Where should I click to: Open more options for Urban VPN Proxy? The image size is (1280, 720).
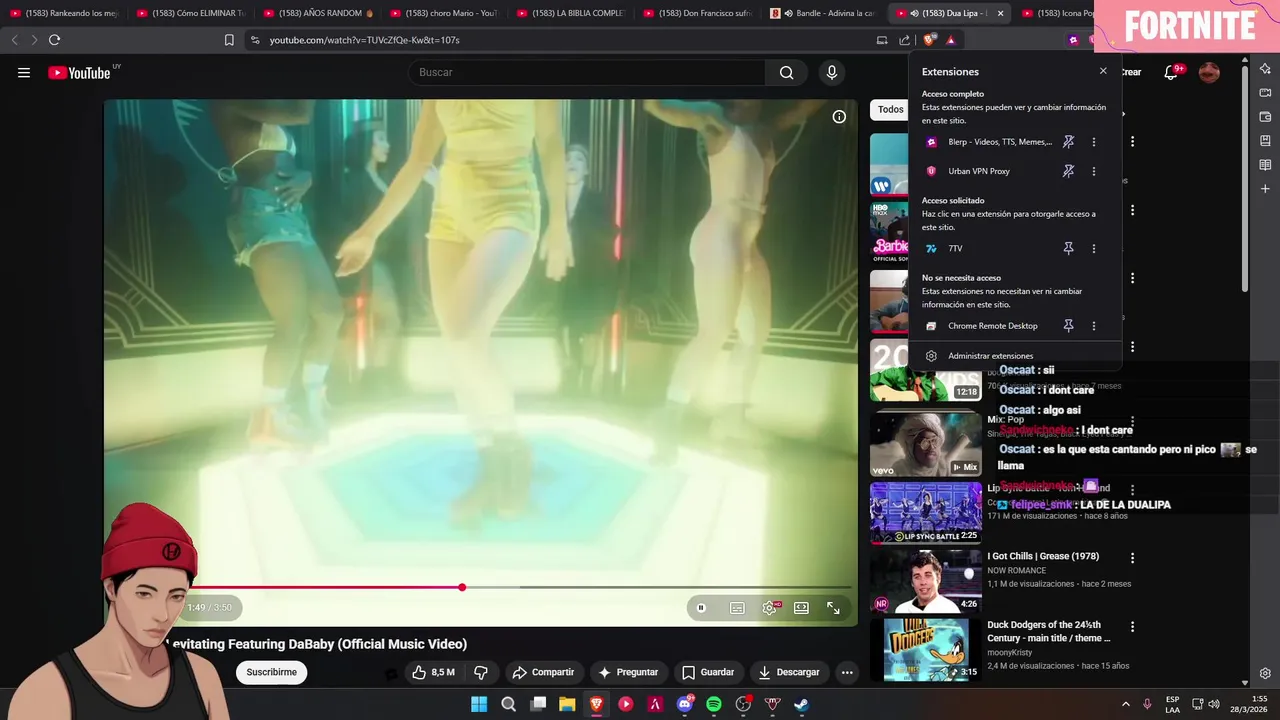pos(1093,171)
